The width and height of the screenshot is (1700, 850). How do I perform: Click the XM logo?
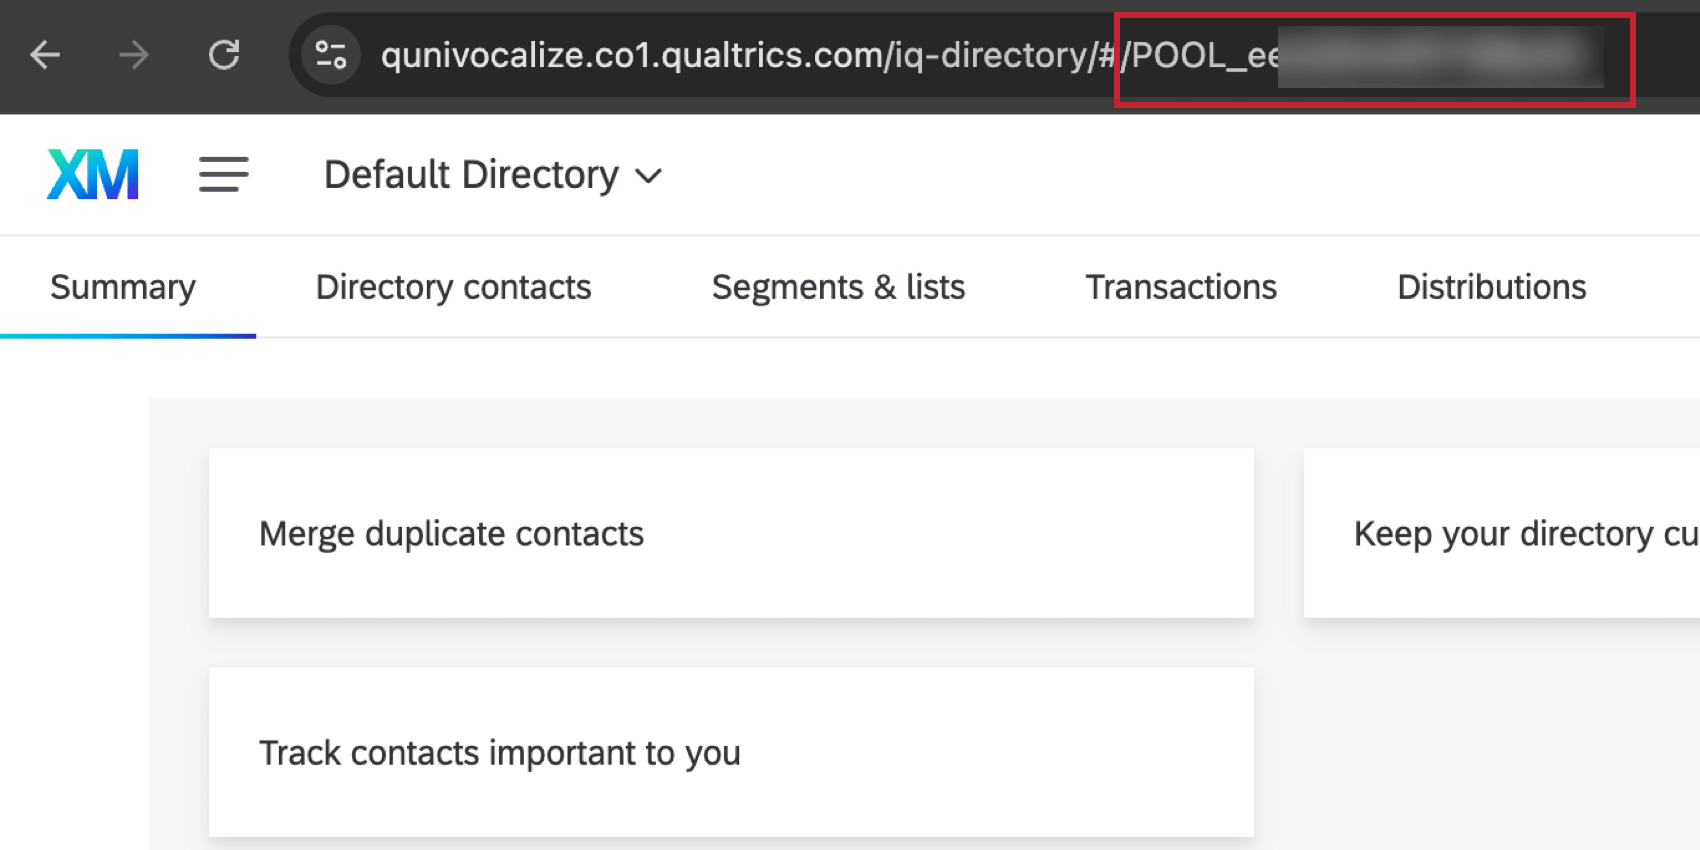[91, 173]
